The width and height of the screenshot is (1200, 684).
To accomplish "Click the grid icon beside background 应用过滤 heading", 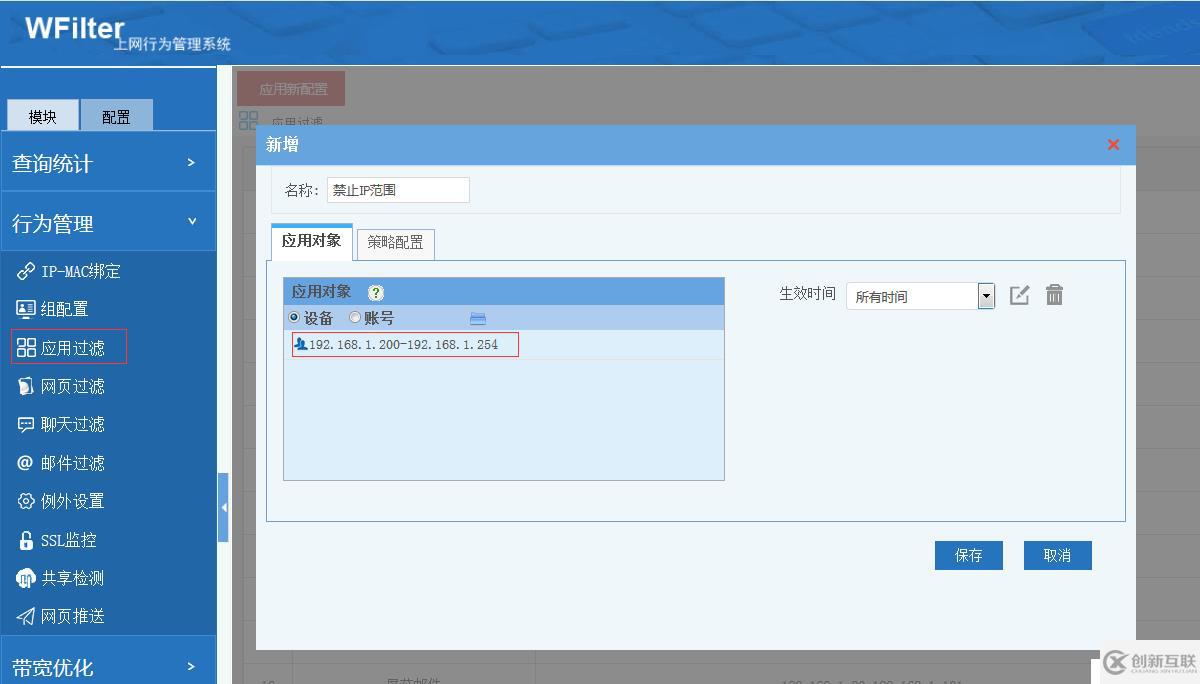I will pos(248,121).
